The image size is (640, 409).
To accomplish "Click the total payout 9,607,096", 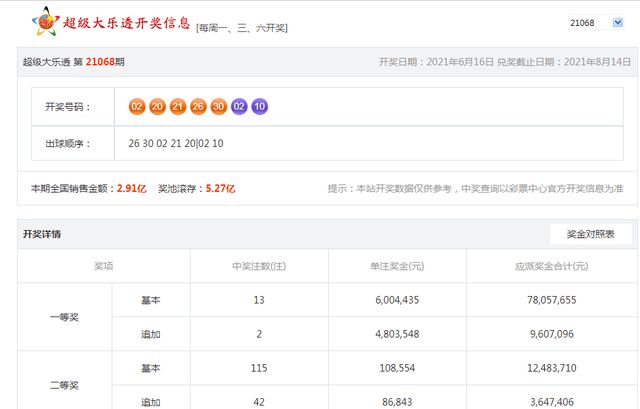I will tap(552, 334).
